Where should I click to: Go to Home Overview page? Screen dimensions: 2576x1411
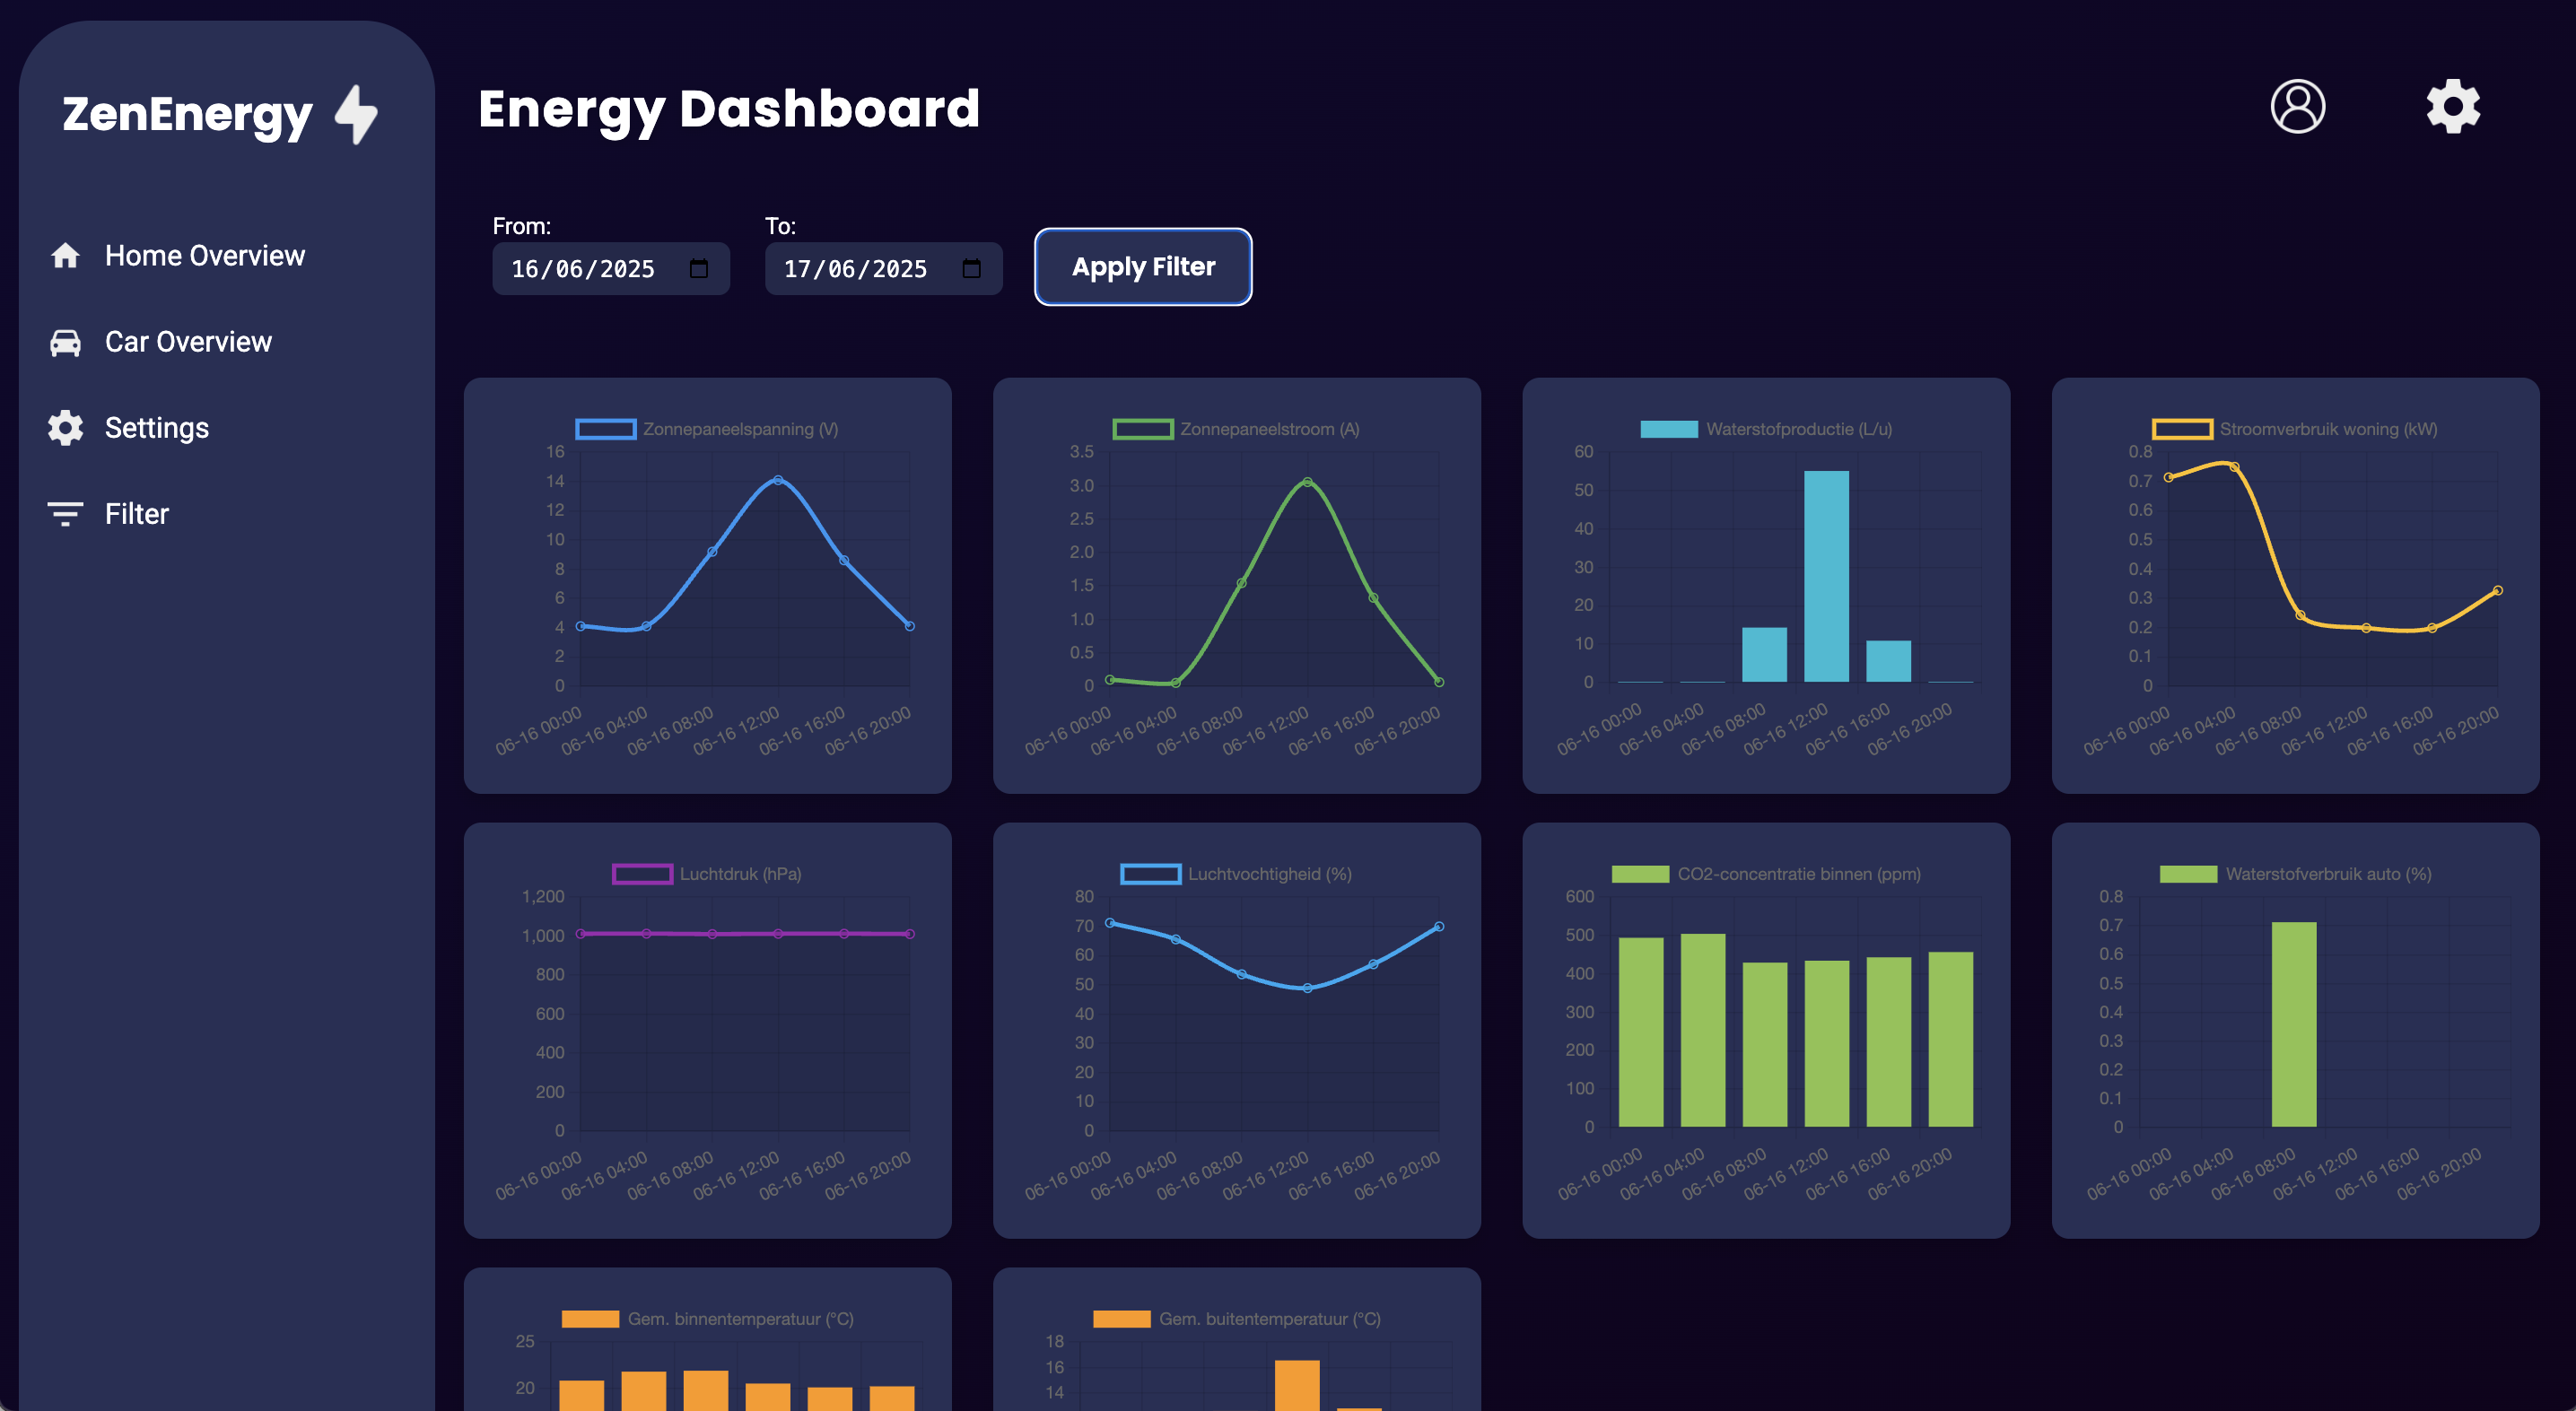coord(204,256)
